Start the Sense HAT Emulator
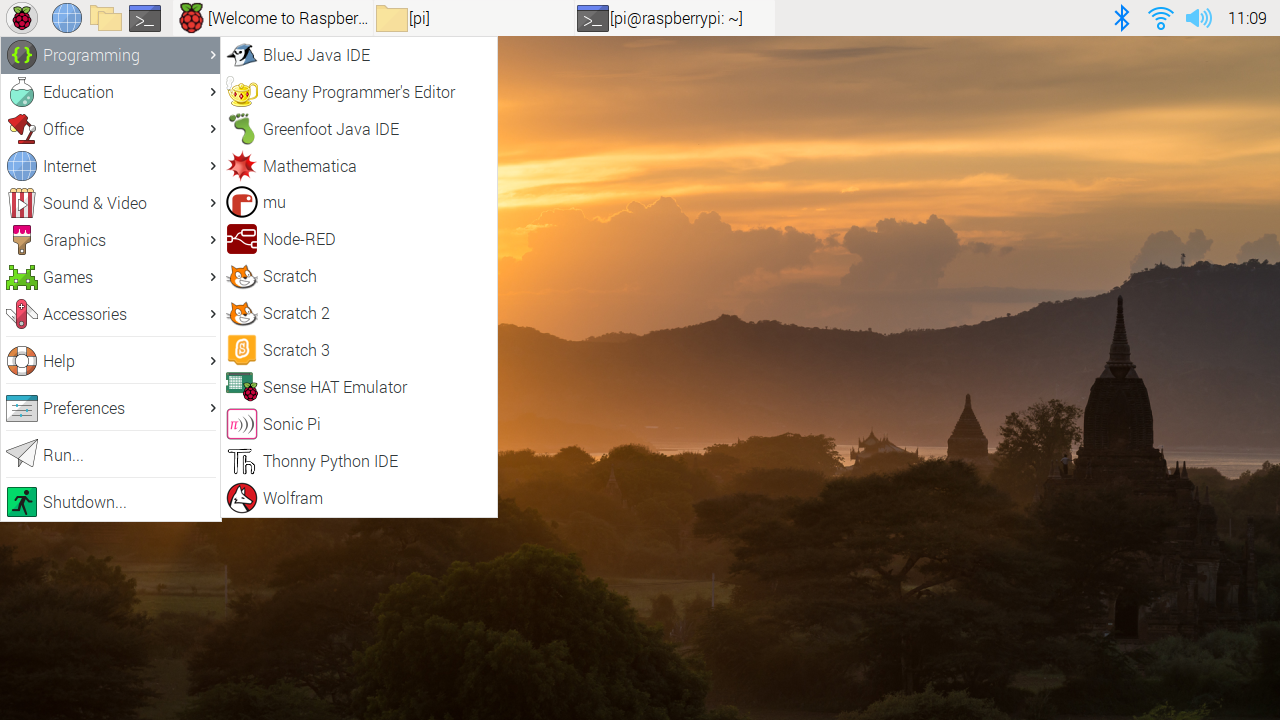Image resolution: width=1280 pixels, height=720 pixels. [x=335, y=387]
